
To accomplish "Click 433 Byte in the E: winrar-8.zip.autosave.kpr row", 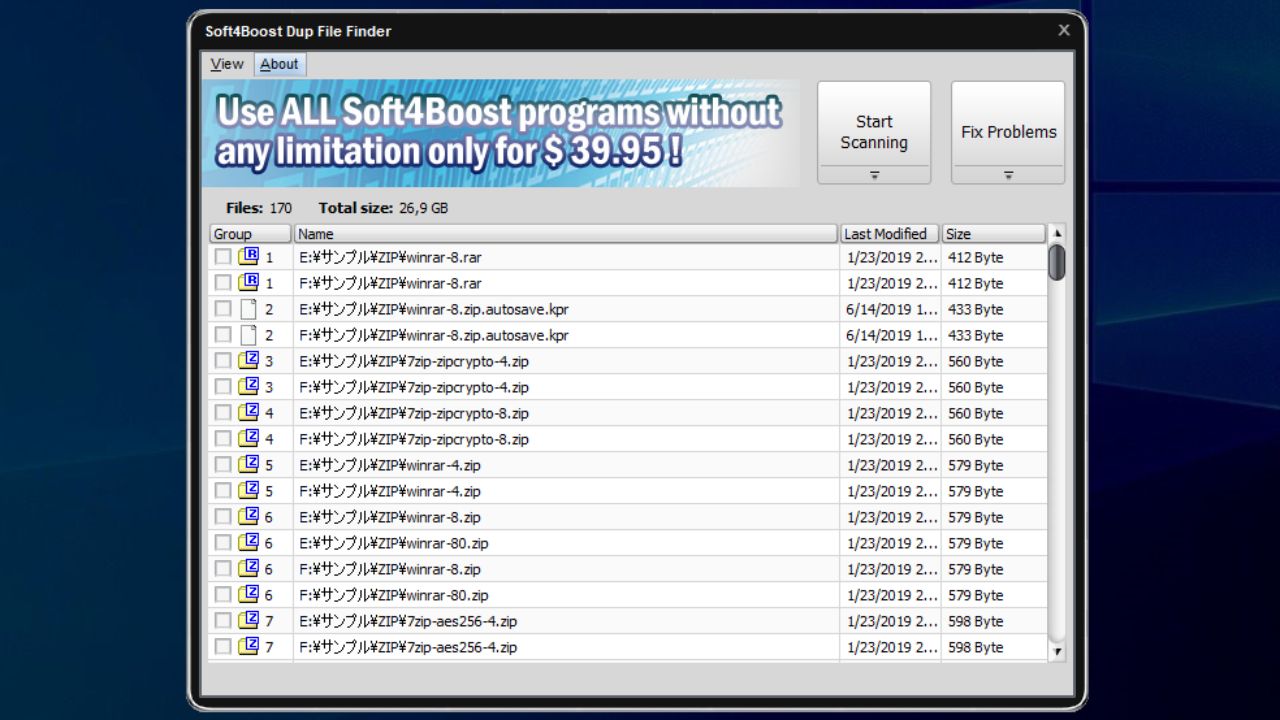I will pos(975,309).
